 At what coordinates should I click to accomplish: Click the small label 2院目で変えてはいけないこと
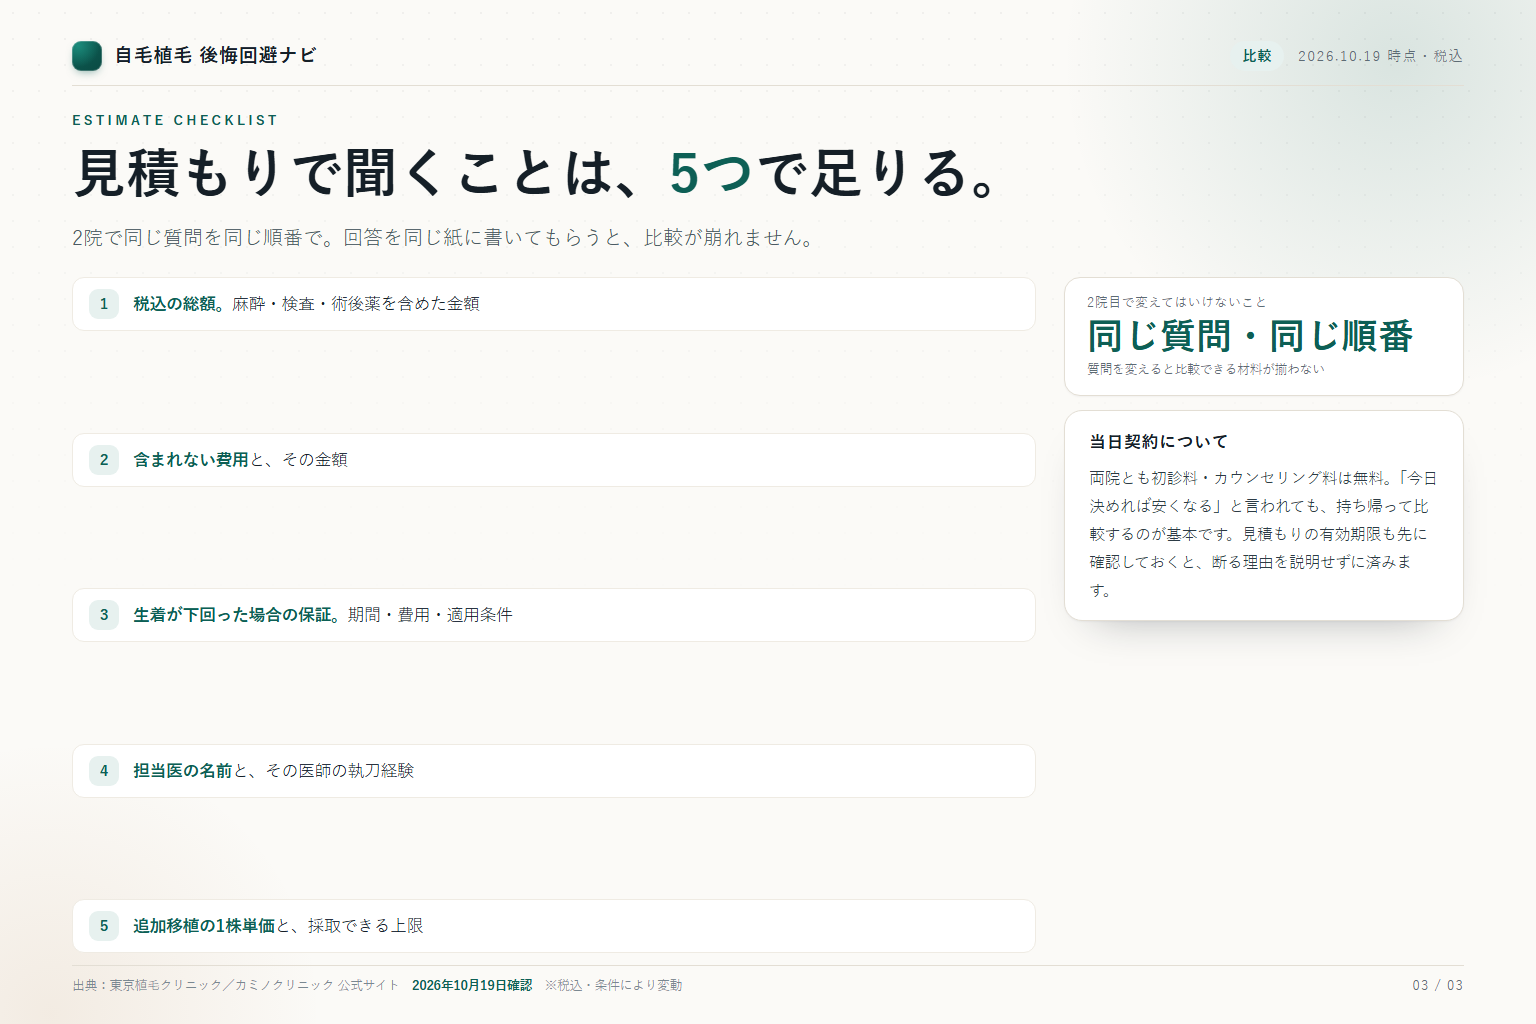(1177, 302)
